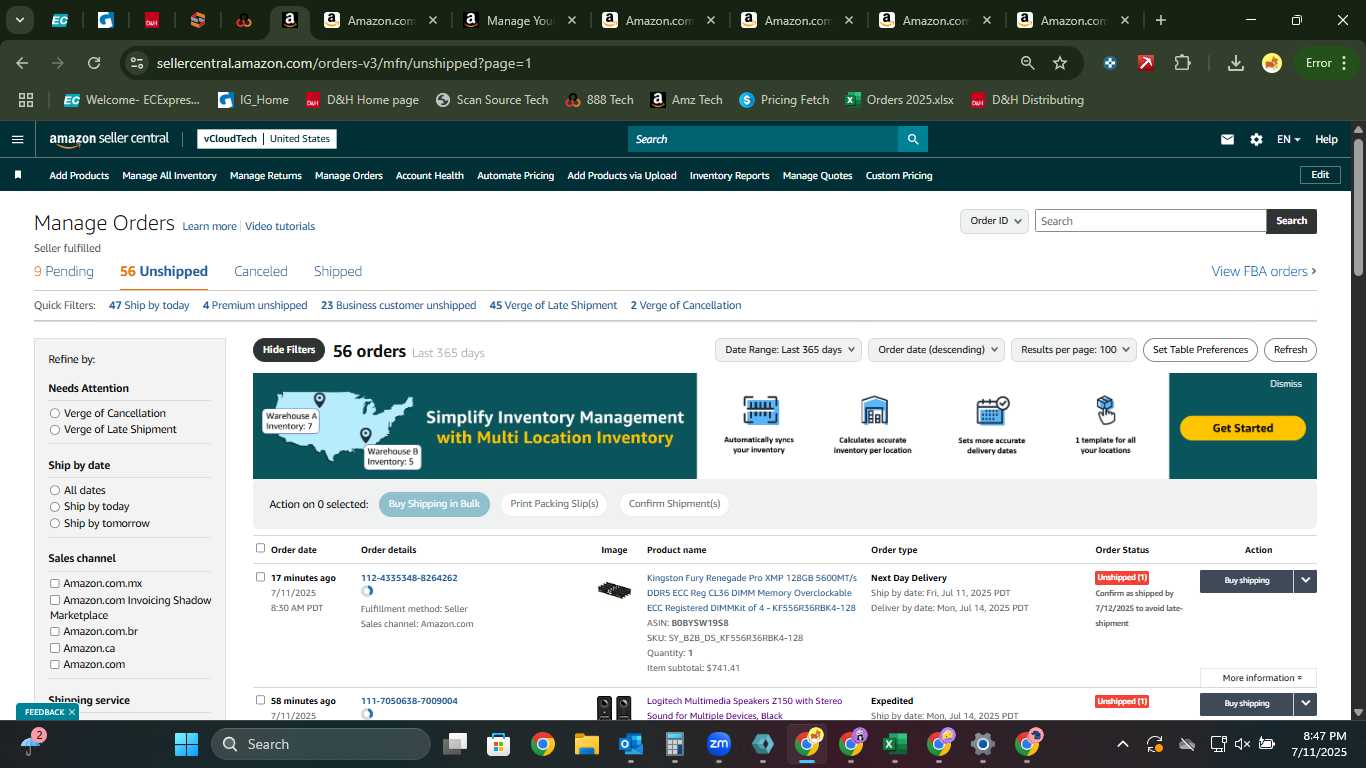The height and width of the screenshot is (768, 1366).
Task: Tick the select-all orders header checkbox
Action: click(261, 548)
